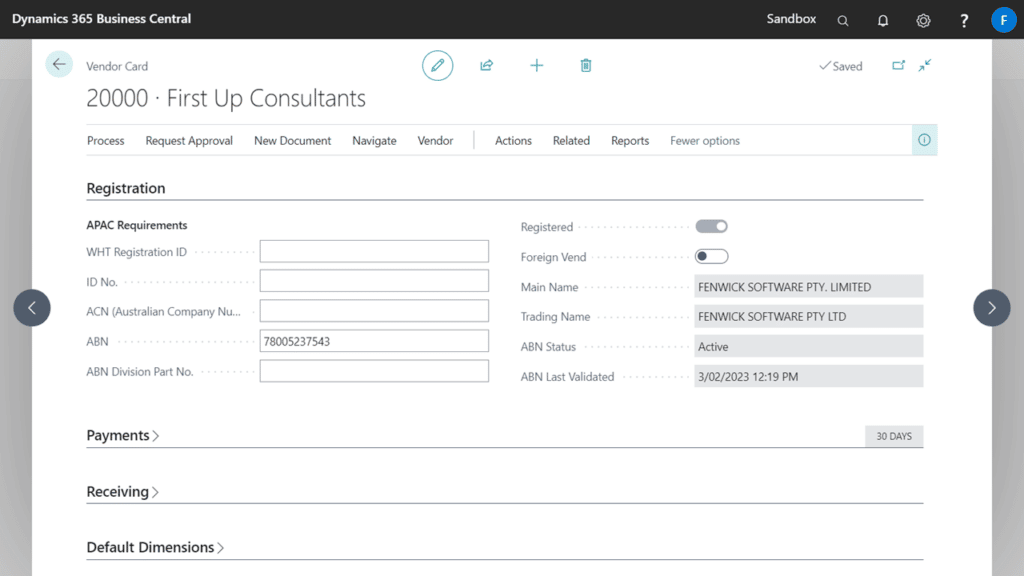
Task: Open the edit pencil icon
Action: coord(437,64)
